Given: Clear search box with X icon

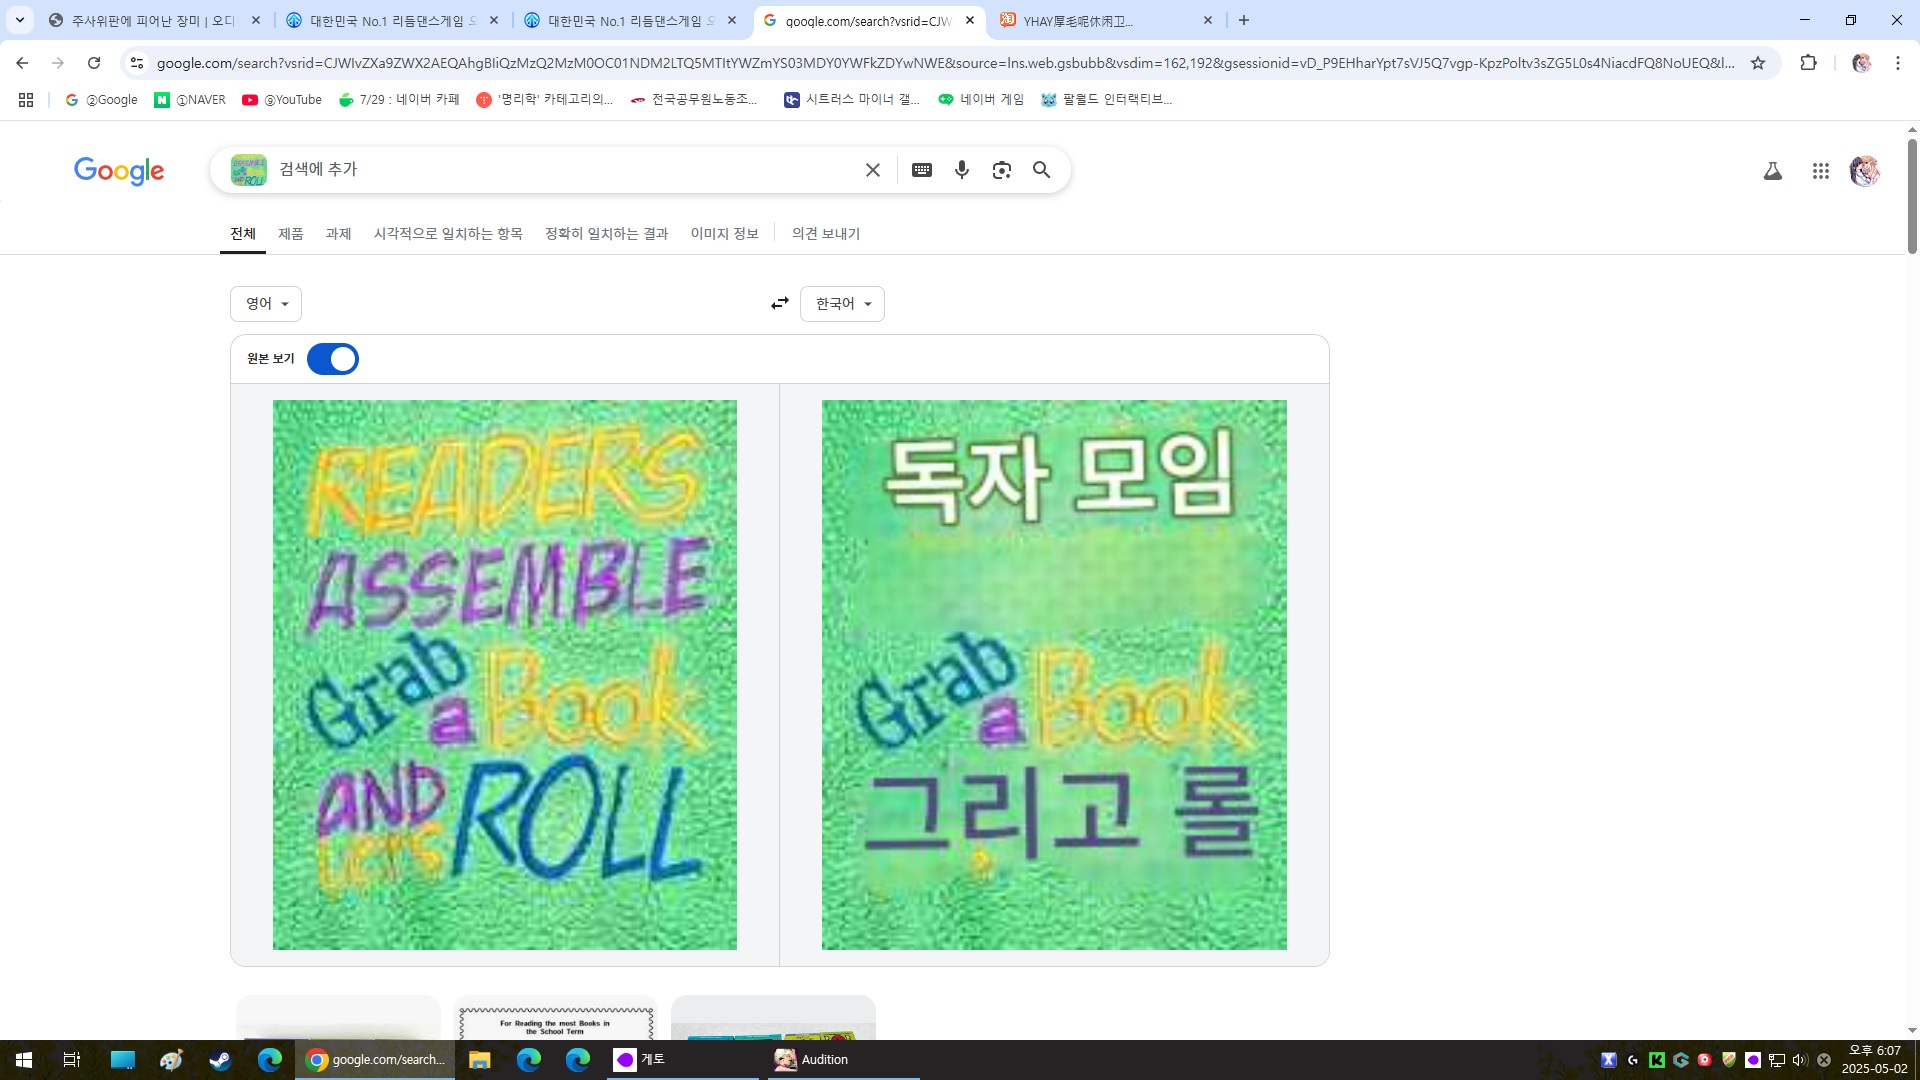Looking at the screenshot, I should tap(873, 170).
